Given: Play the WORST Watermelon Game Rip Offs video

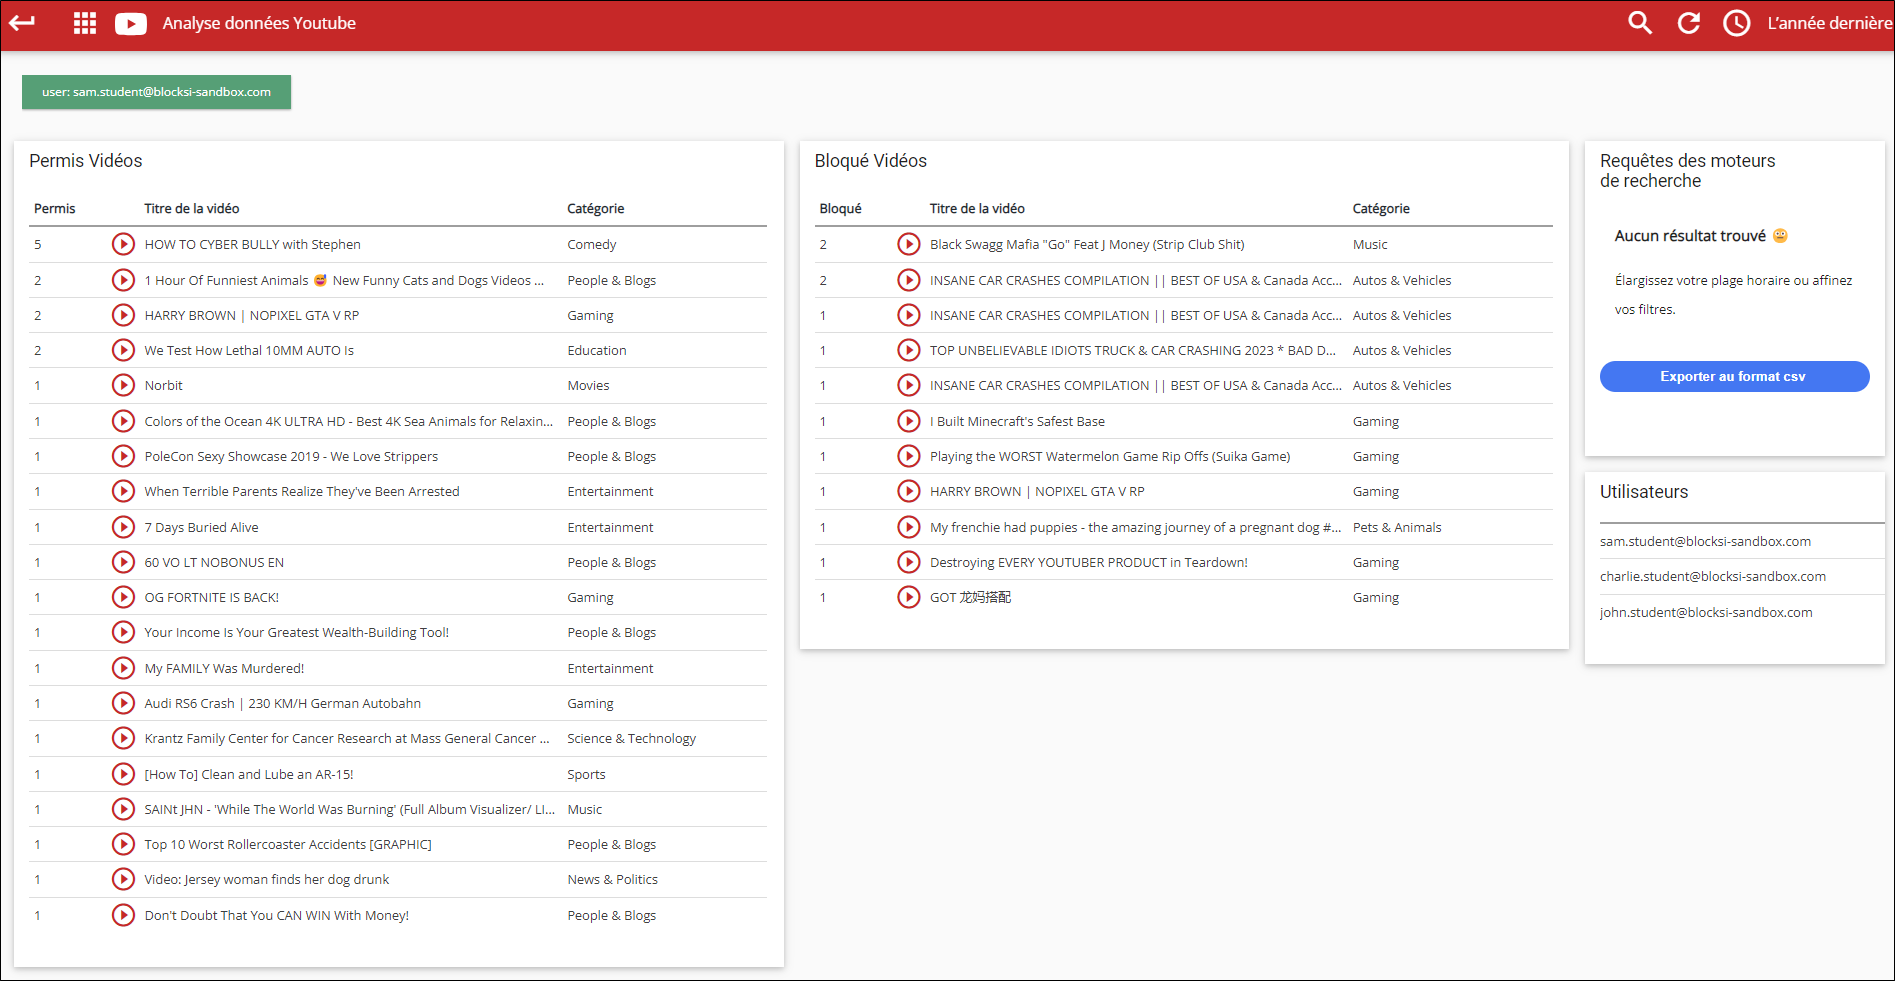Looking at the screenshot, I should coord(909,456).
